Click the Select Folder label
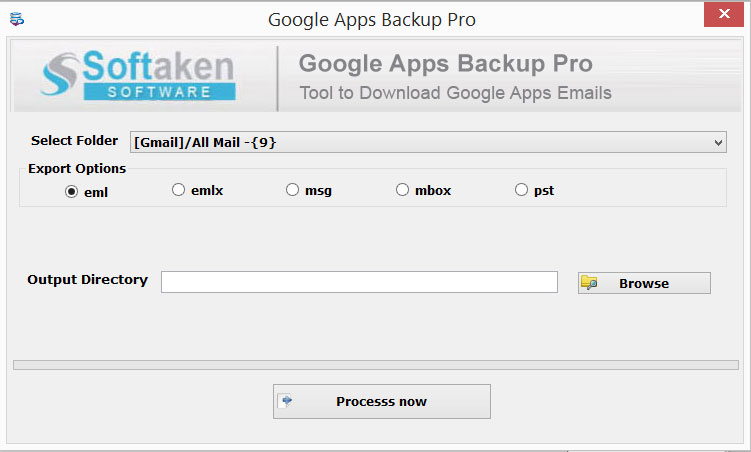 (74, 140)
